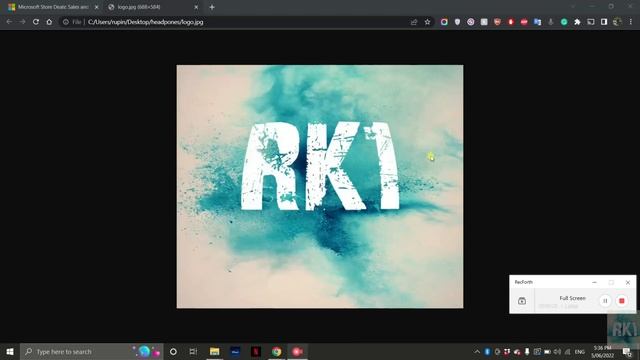
Task: Open the Bluetooth tray icon
Action: tap(487, 351)
